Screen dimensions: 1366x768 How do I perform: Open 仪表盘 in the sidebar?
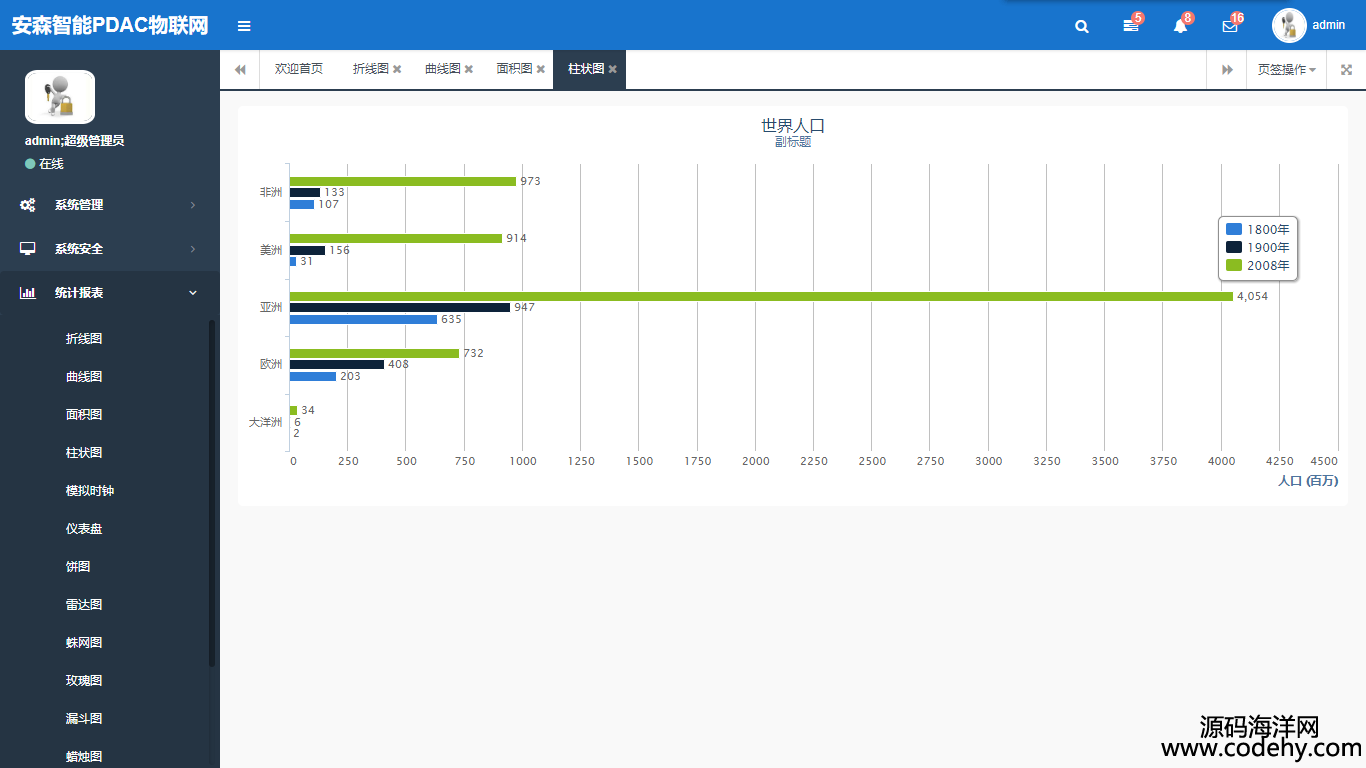tap(84, 529)
